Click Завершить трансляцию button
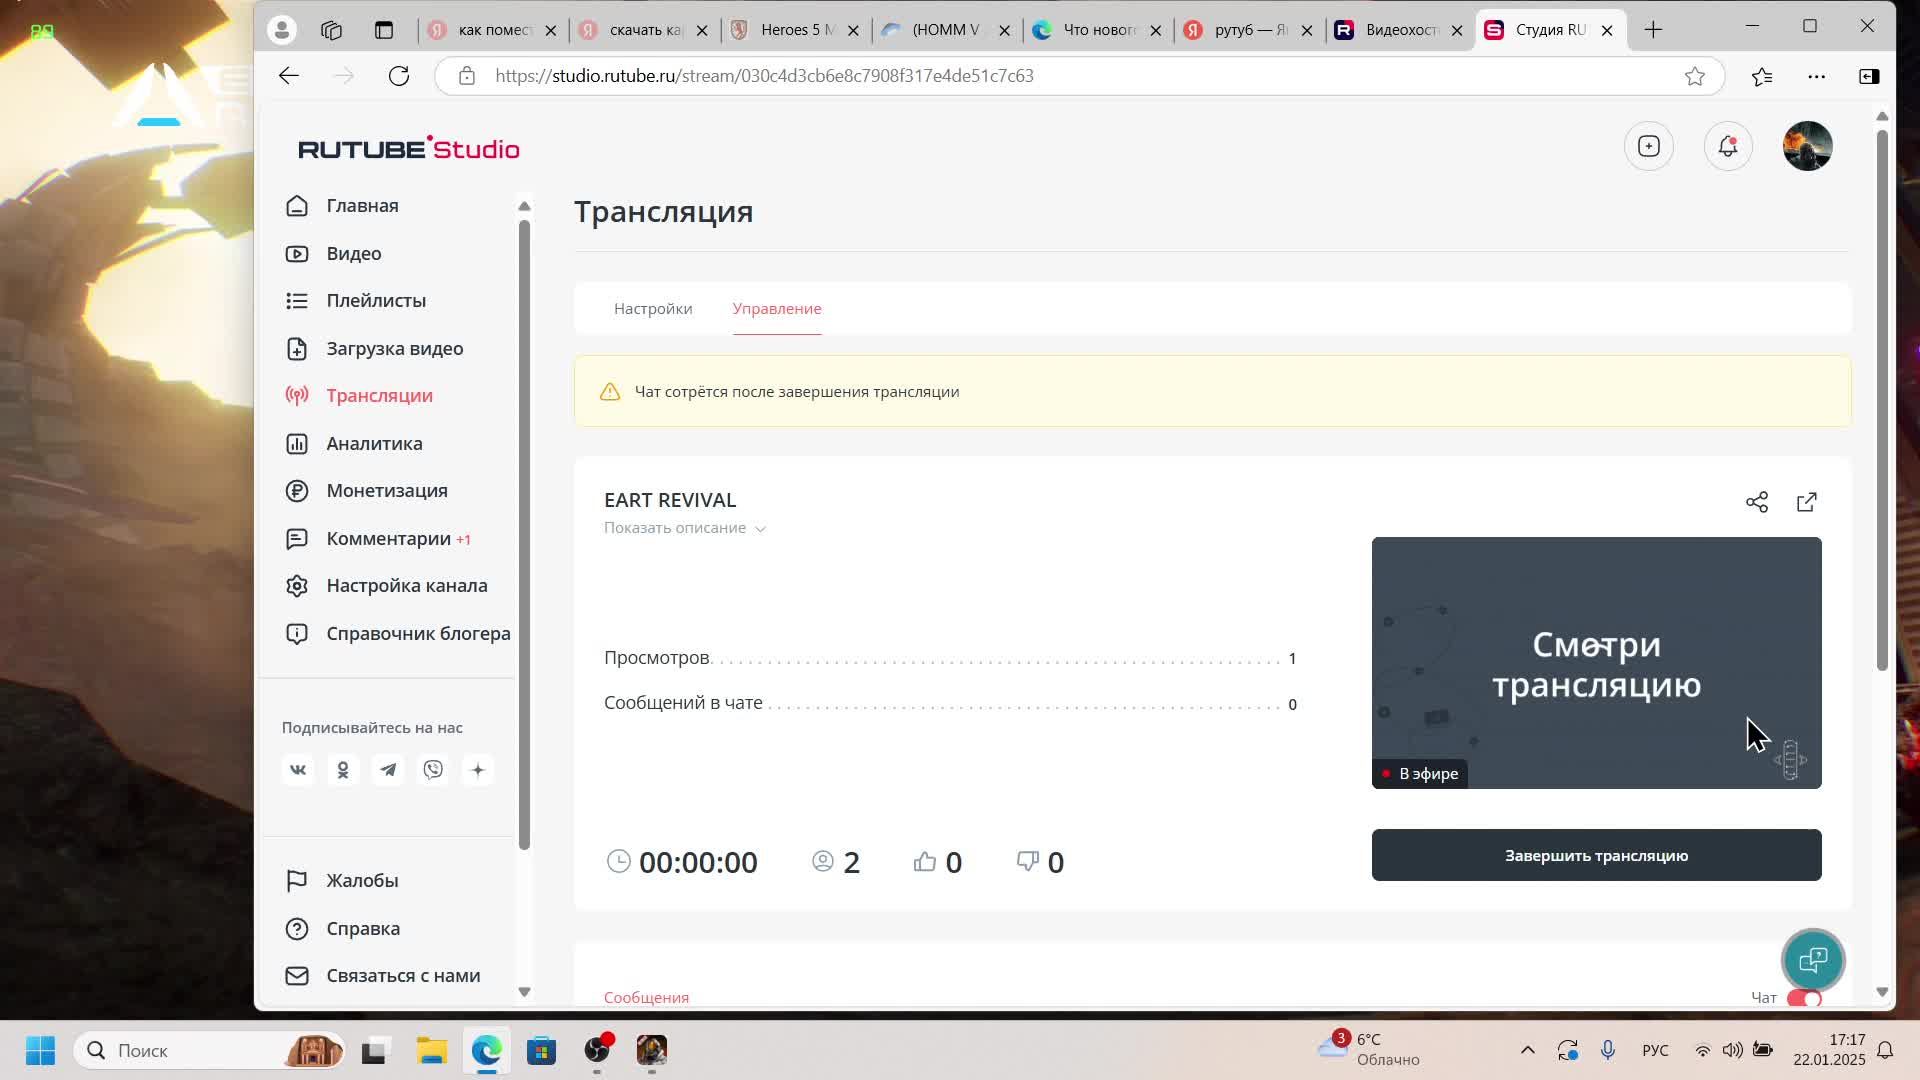The image size is (1920, 1080). 1596,855
